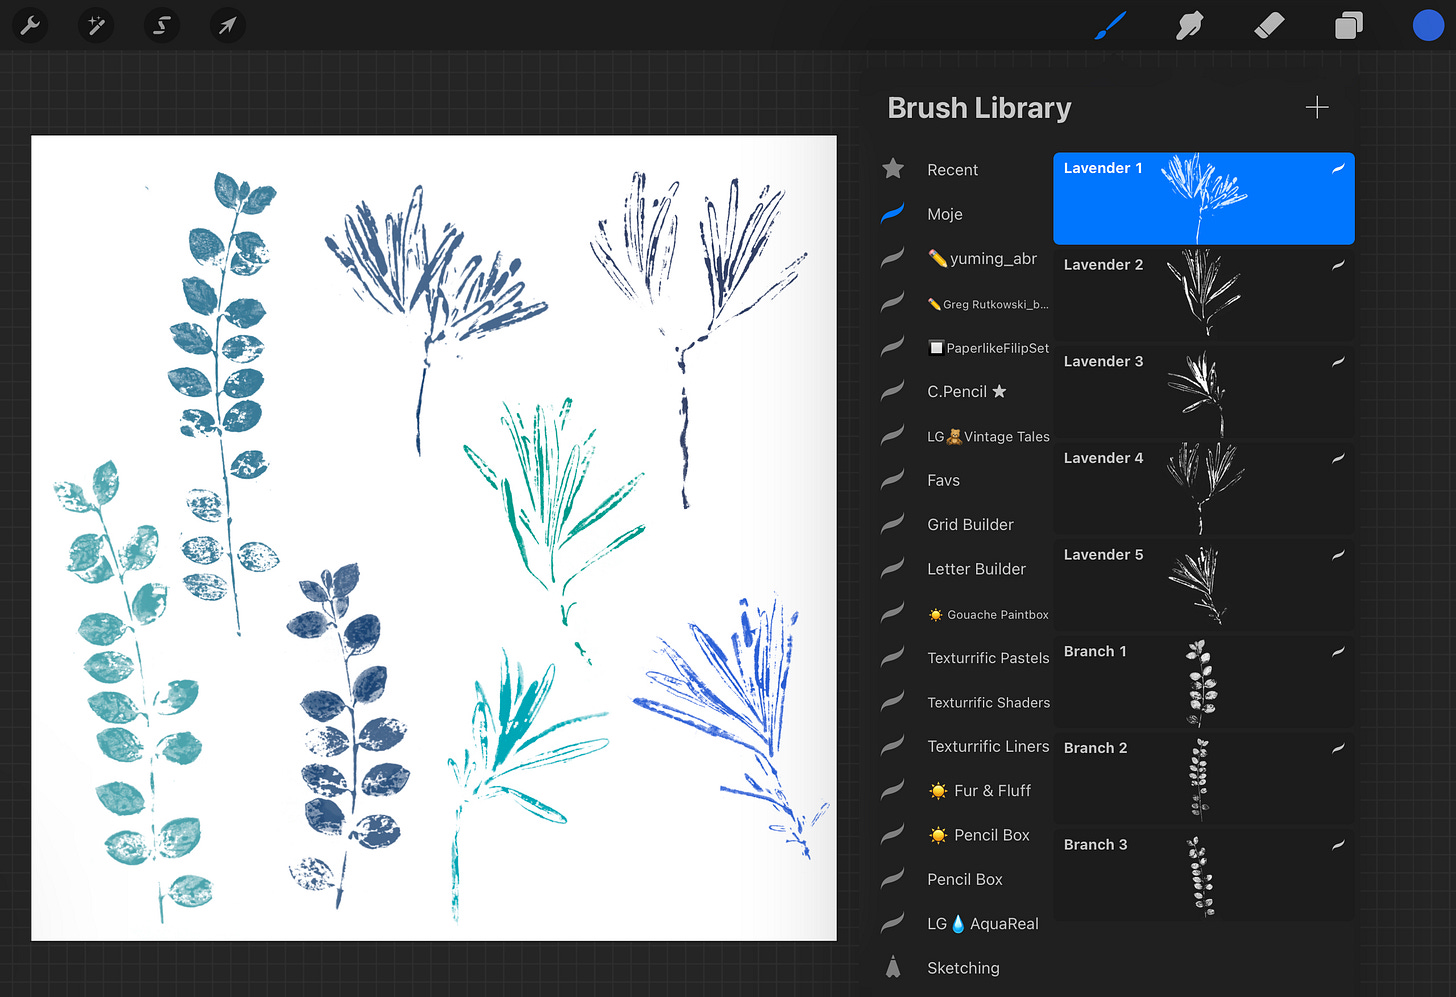Select the Branch 3 brush
Viewport: 1456px width, 997px height.
(x=1204, y=875)
